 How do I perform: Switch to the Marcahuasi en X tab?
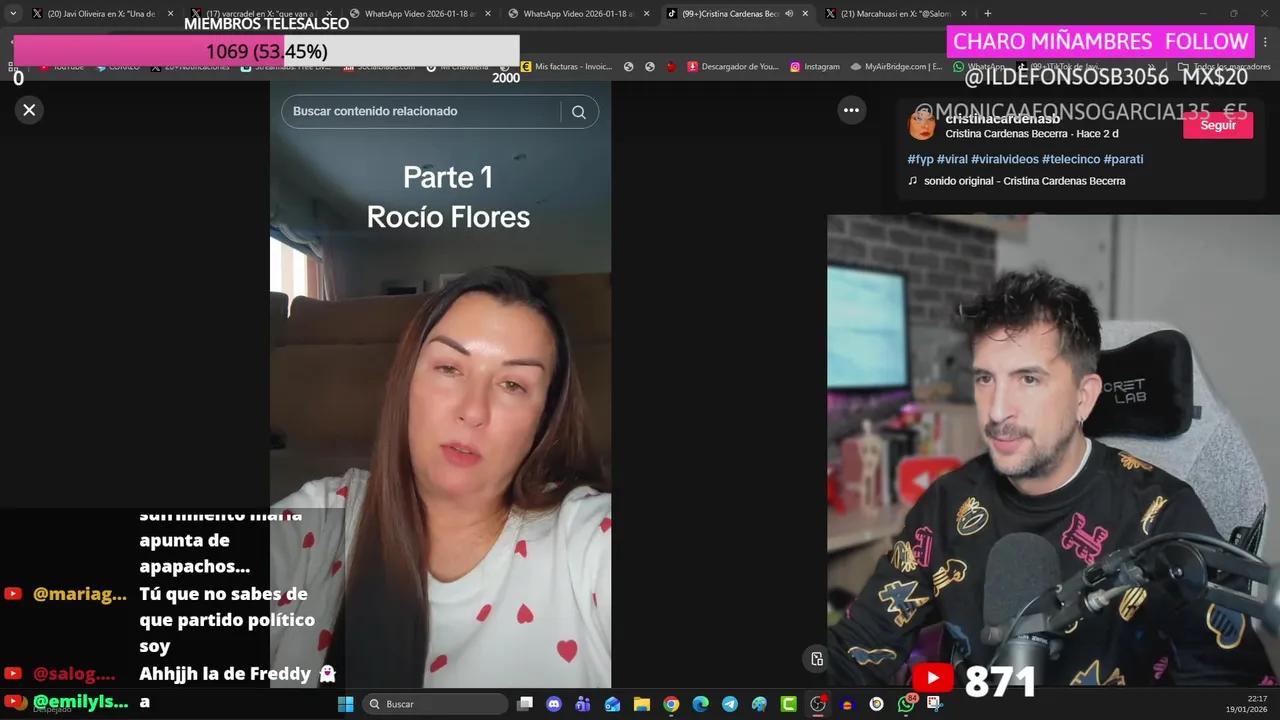coord(895,14)
